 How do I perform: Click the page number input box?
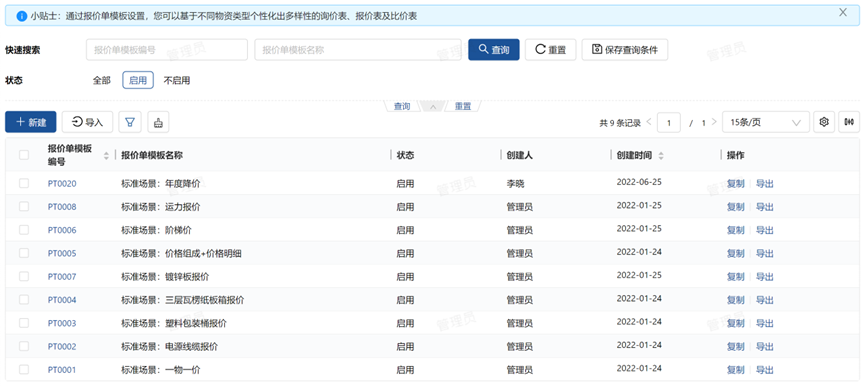[x=669, y=122]
